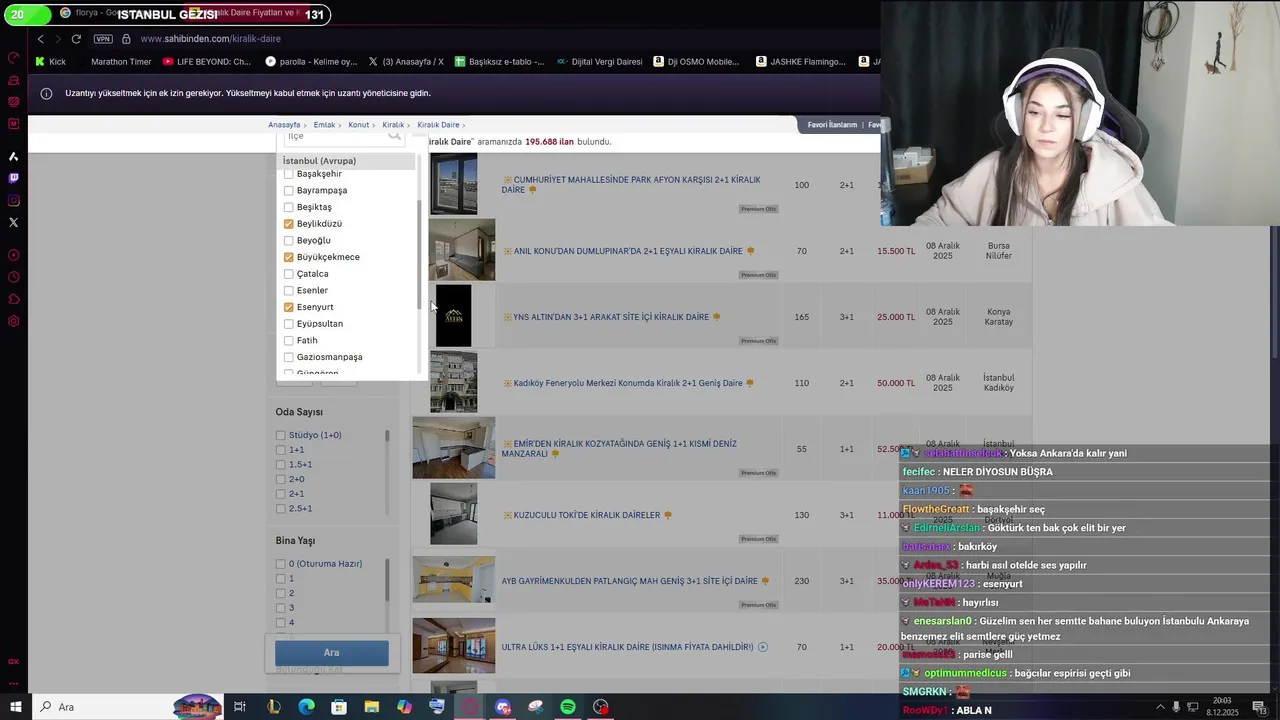Click the info icon in extension notice
Image resolution: width=1280 pixels, height=720 pixels.
pos(46,93)
